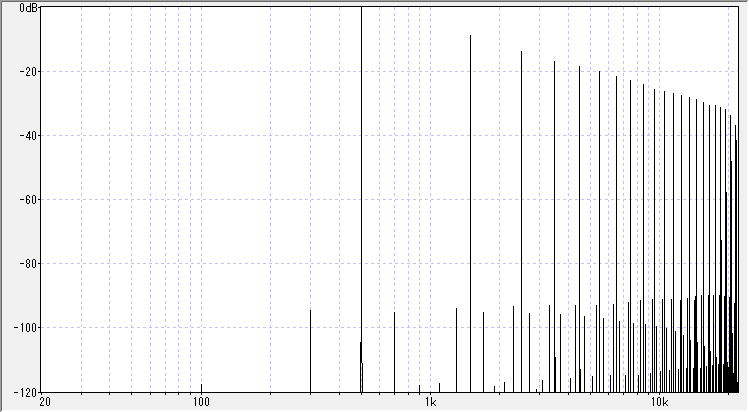Click the -40 level axis label
The image size is (749, 412).
(x=28, y=136)
